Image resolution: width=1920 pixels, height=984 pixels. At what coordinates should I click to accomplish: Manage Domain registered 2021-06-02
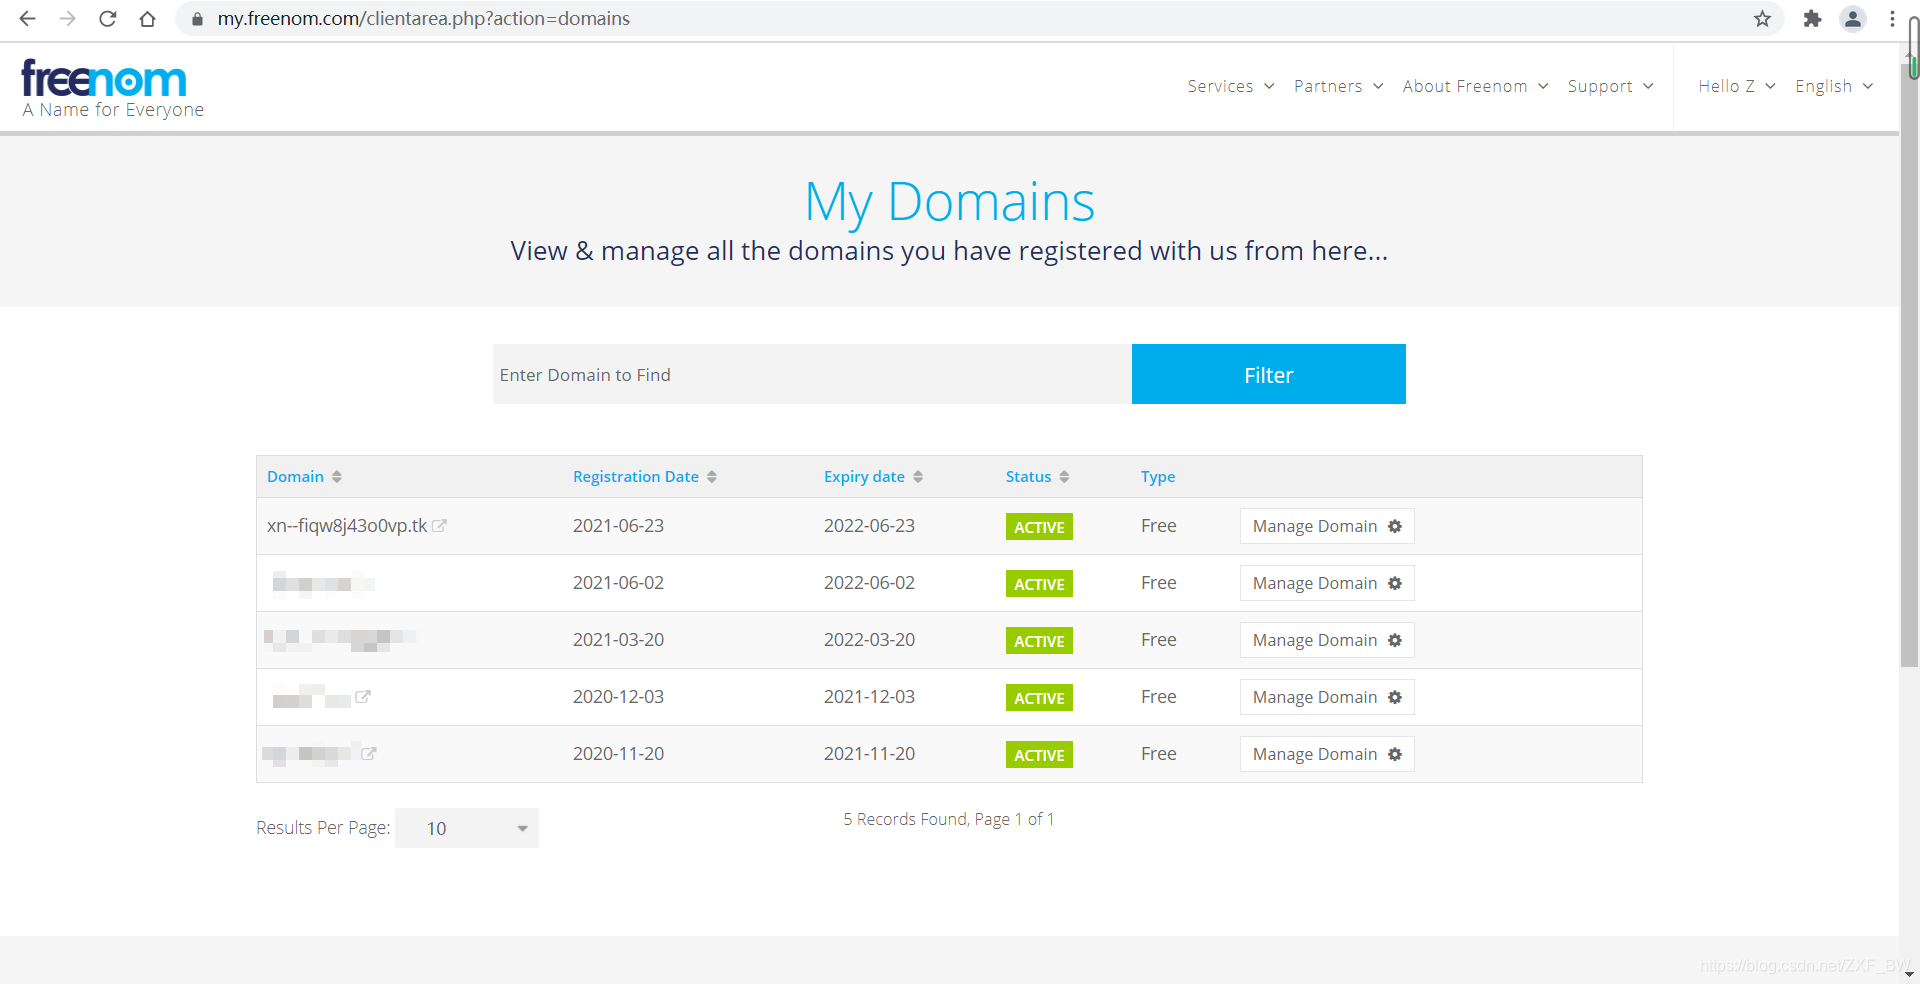pyautogui.click(x=1327, y=583)
